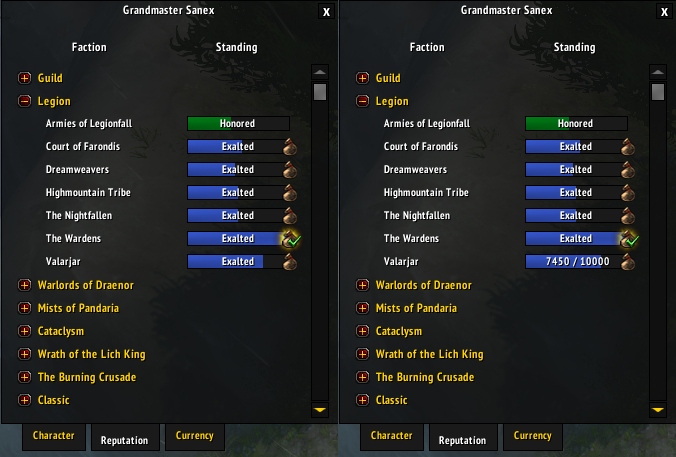Collapse the Legion category in left panel
This screenshot has height=457, width=676.
(25, 101)
